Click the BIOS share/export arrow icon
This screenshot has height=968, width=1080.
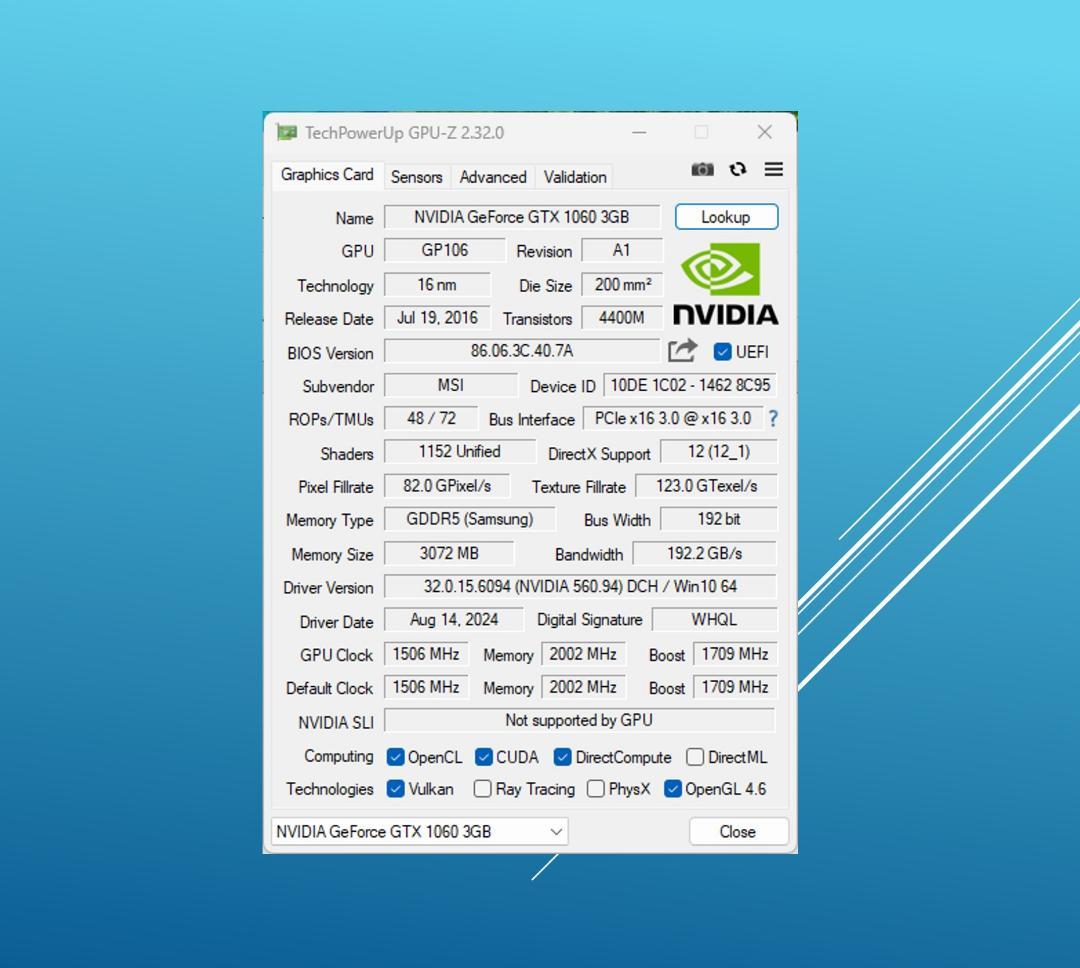682,351
